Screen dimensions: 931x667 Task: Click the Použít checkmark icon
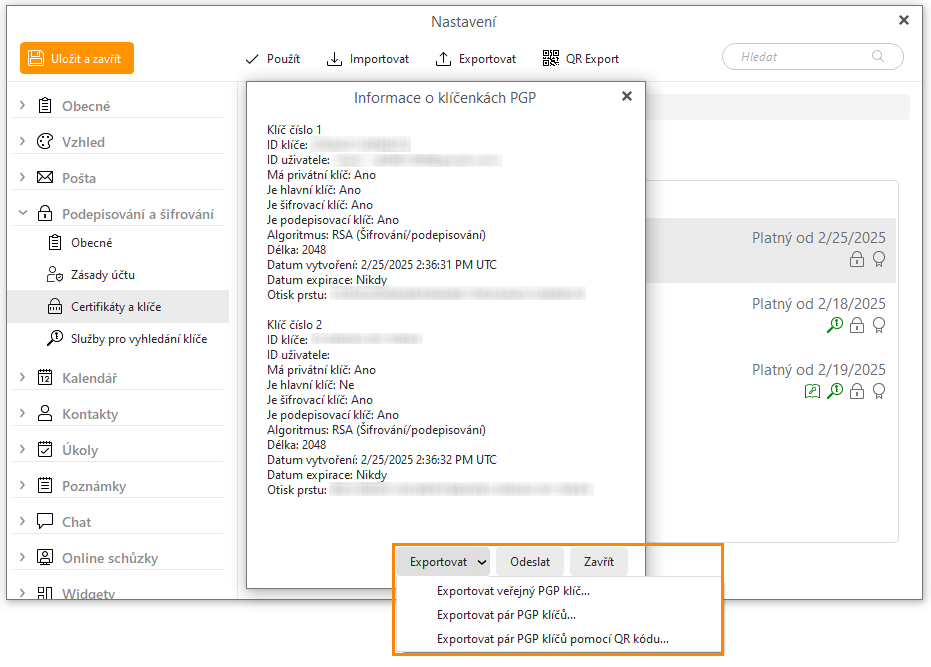point(252,59)
